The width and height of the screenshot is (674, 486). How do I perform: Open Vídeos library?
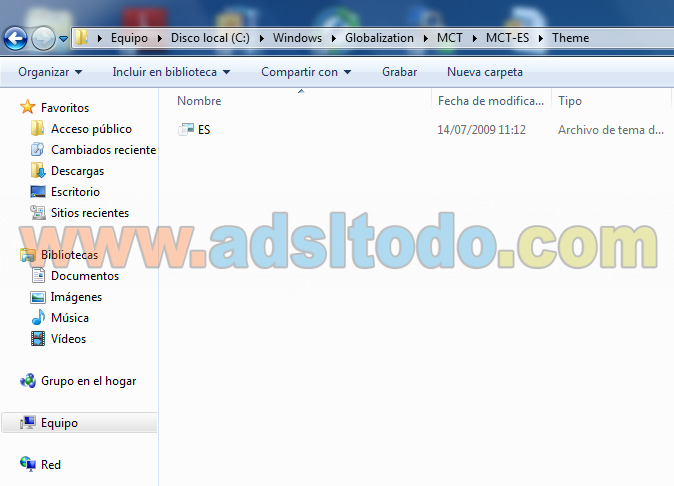coord(68,339)
